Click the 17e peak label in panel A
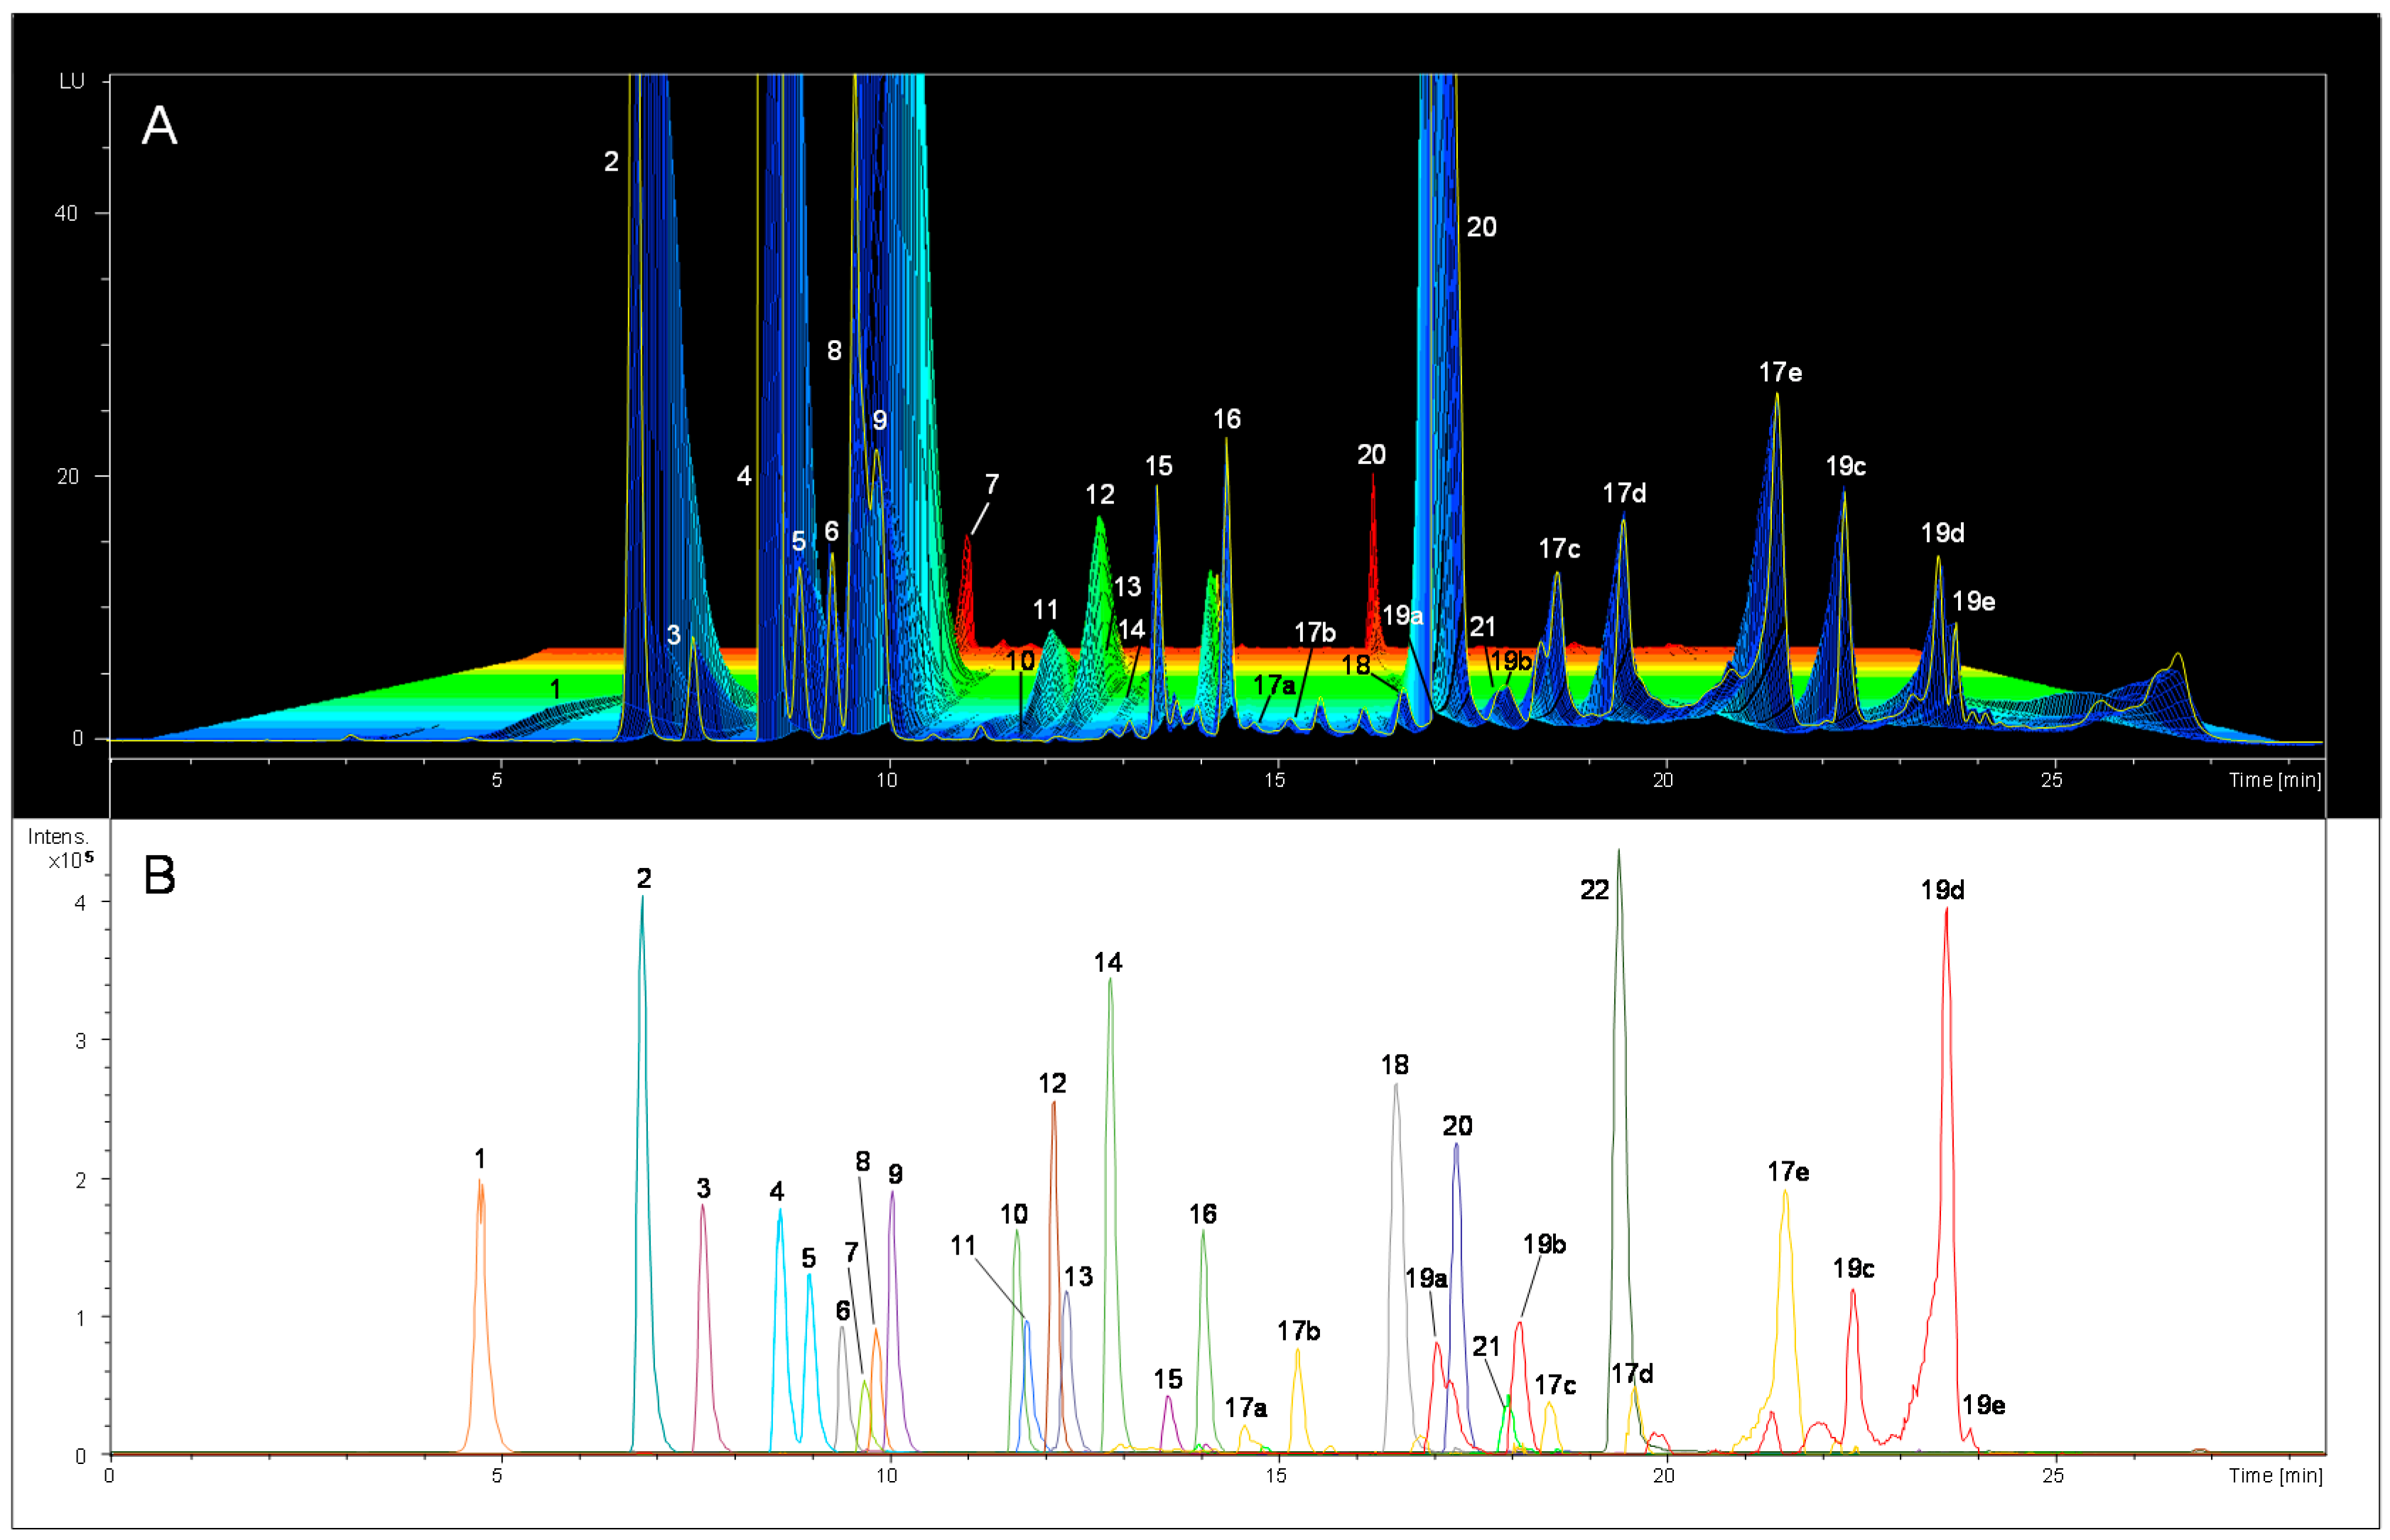This screenshot has width=2390, height=1540. (1780, 372)
